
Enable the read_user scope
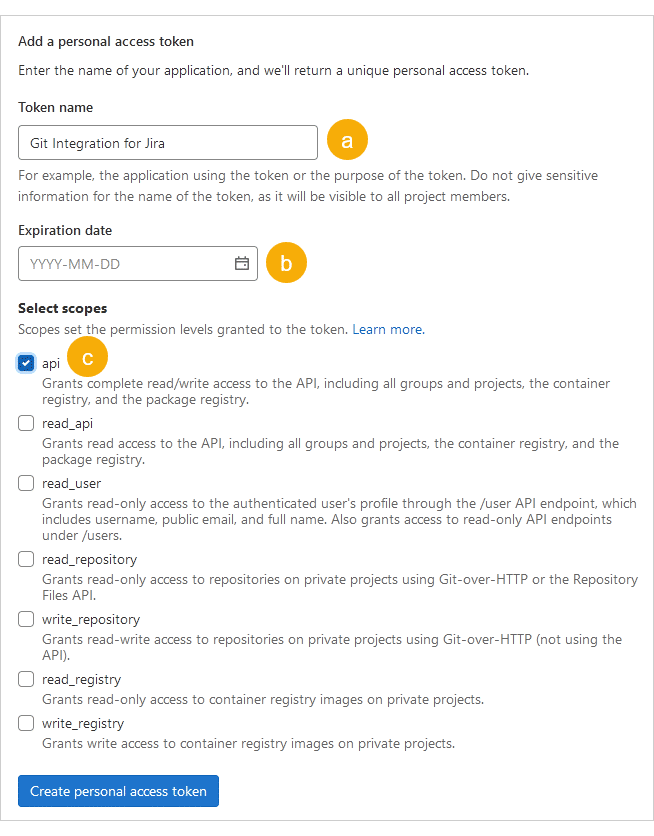[x=25, y=483]
